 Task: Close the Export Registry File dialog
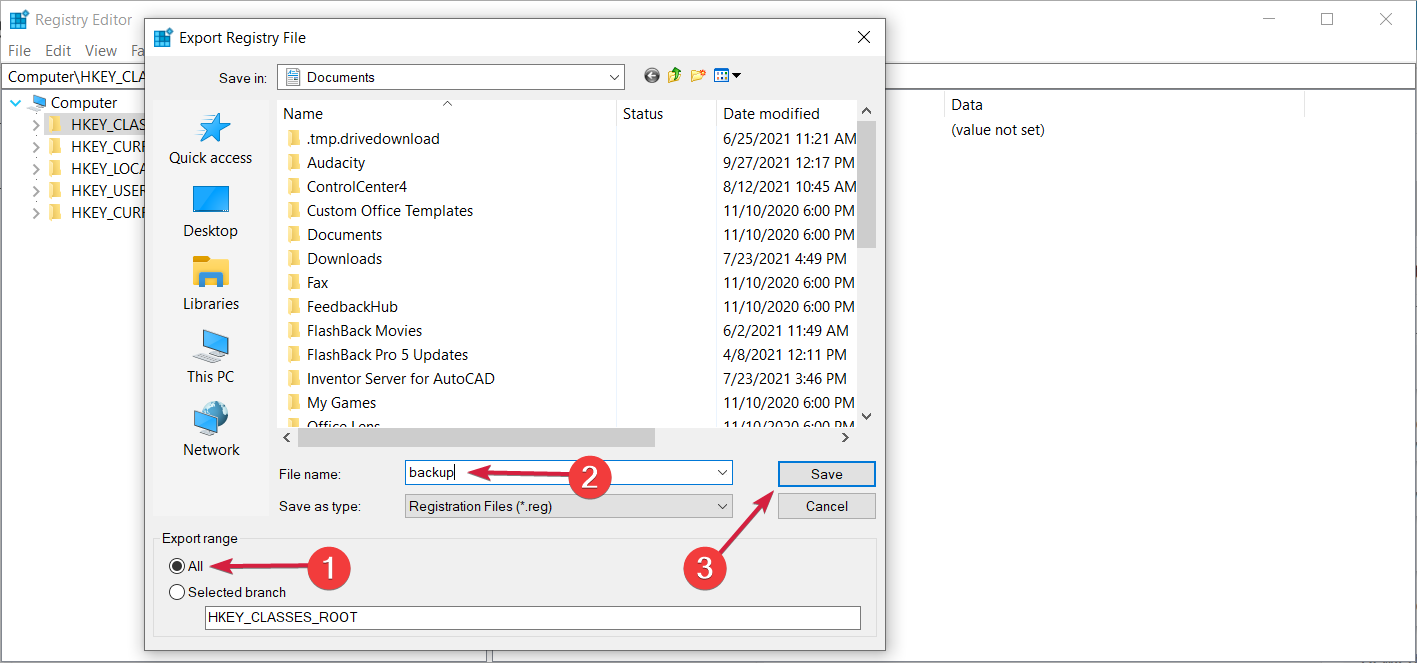tap(864, 38)
